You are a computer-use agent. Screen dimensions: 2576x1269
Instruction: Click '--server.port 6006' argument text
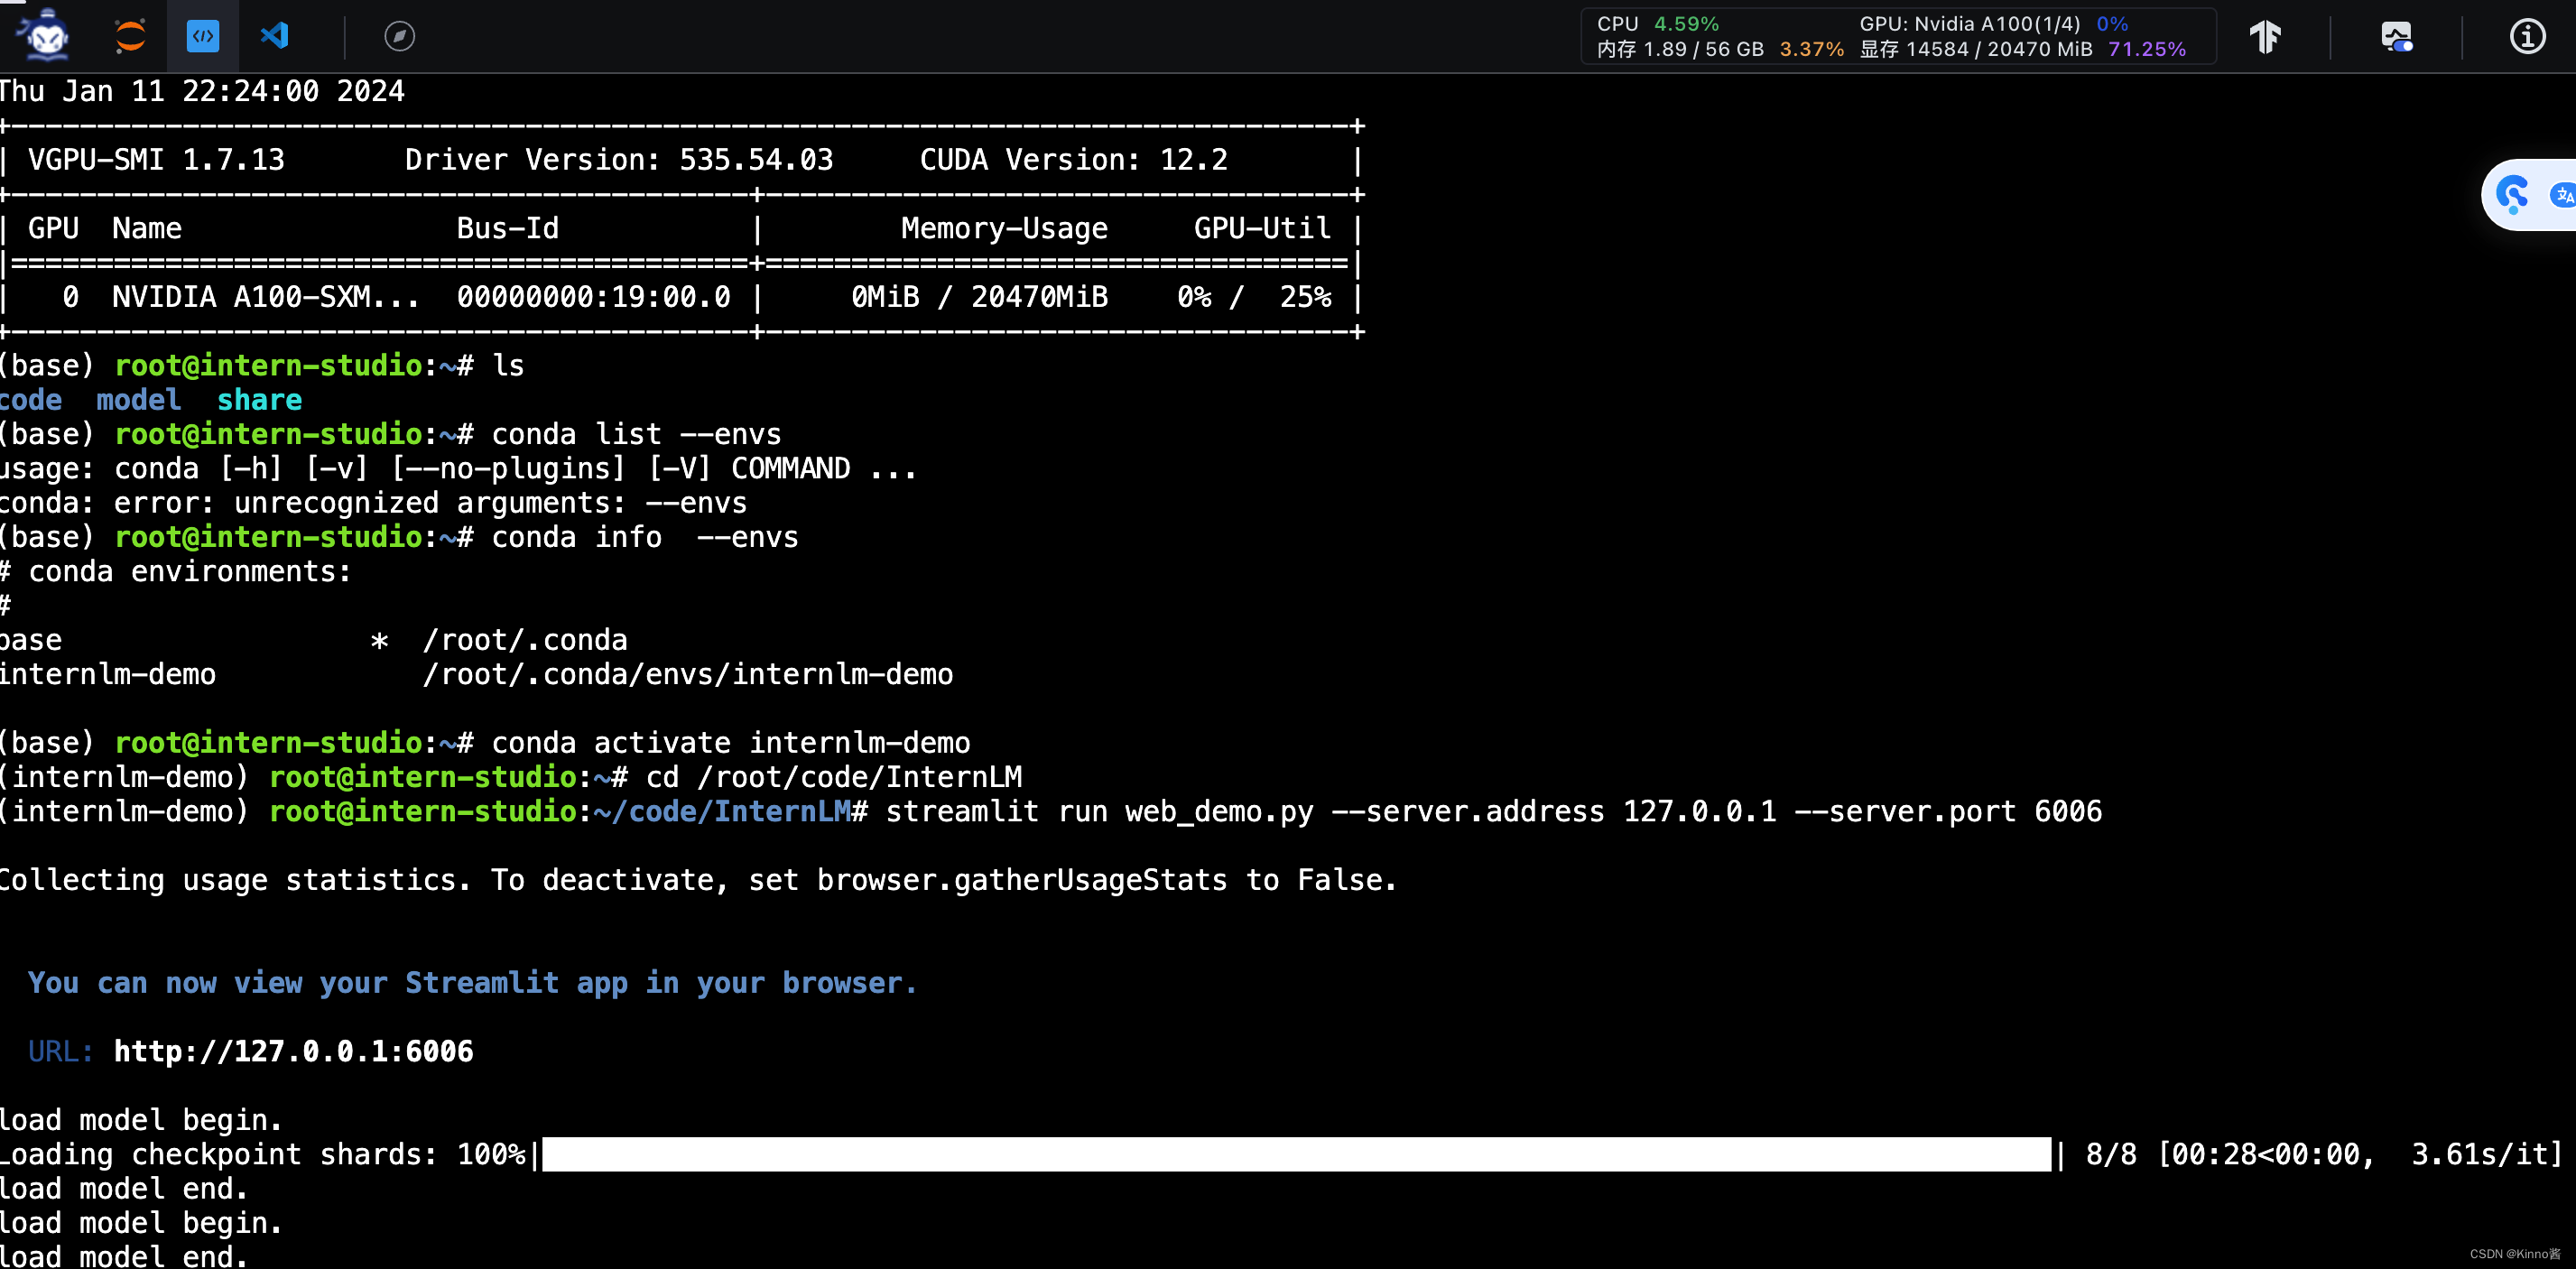pos(1948,811)
